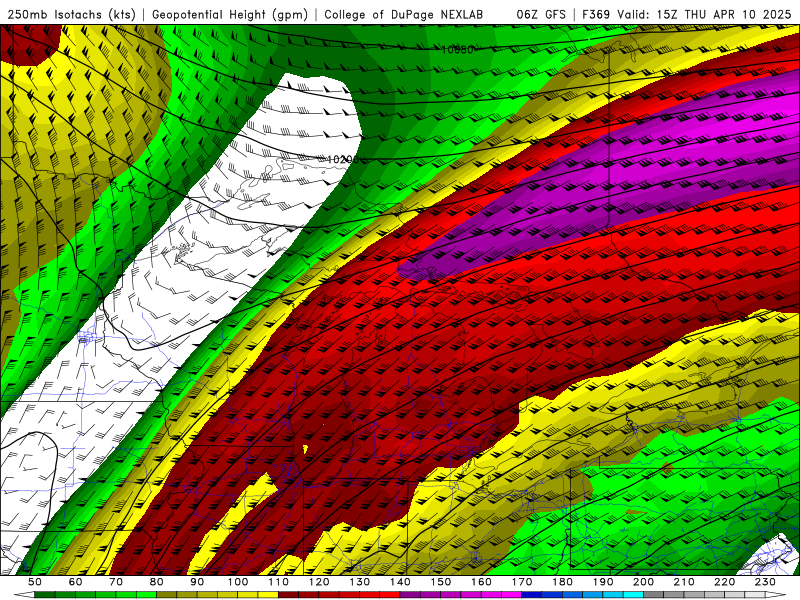This screenshot has width=800, height=600.
Task: Click the '60' value on the color scale
Action: tap(76, 582)
